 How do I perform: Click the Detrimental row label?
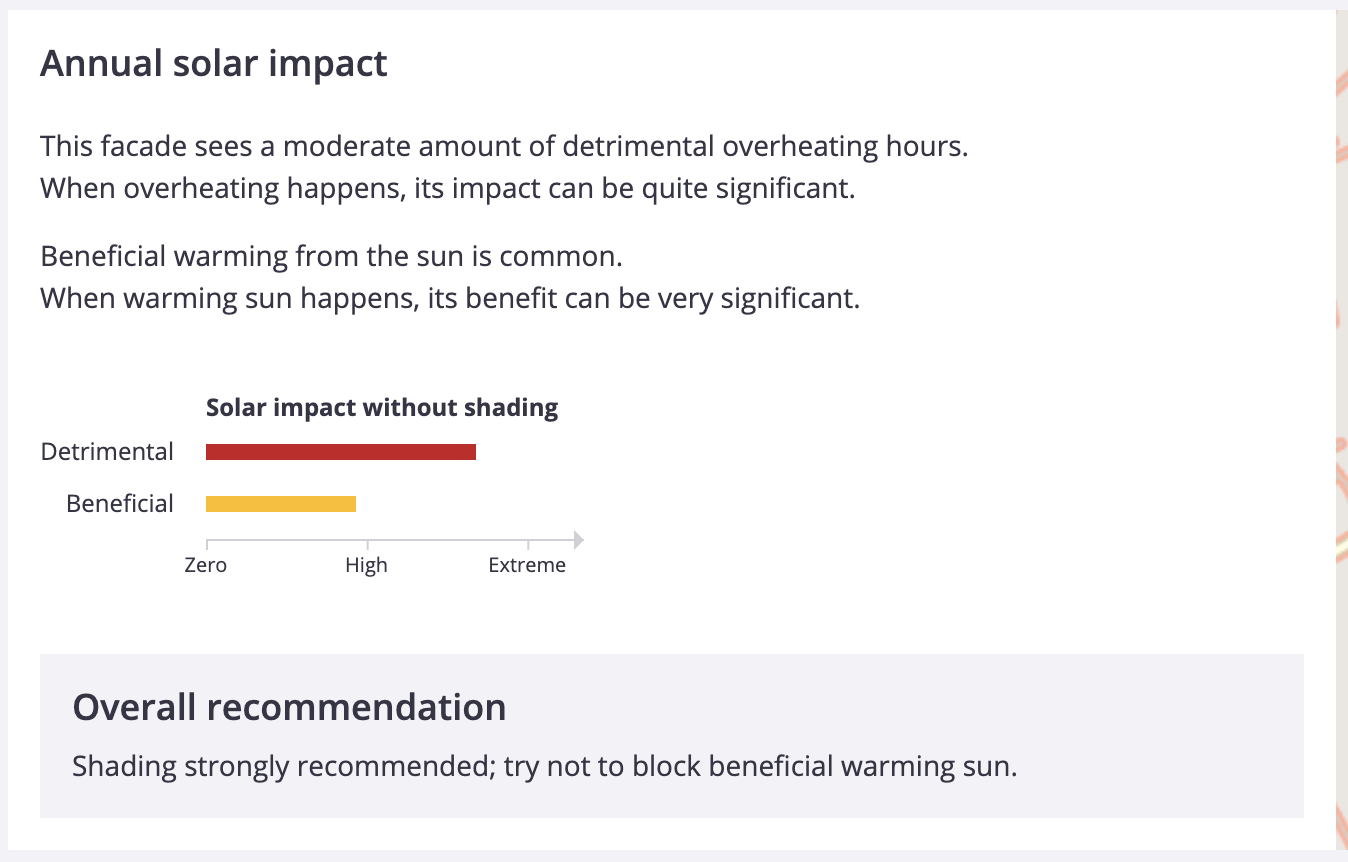pos(107,452)
